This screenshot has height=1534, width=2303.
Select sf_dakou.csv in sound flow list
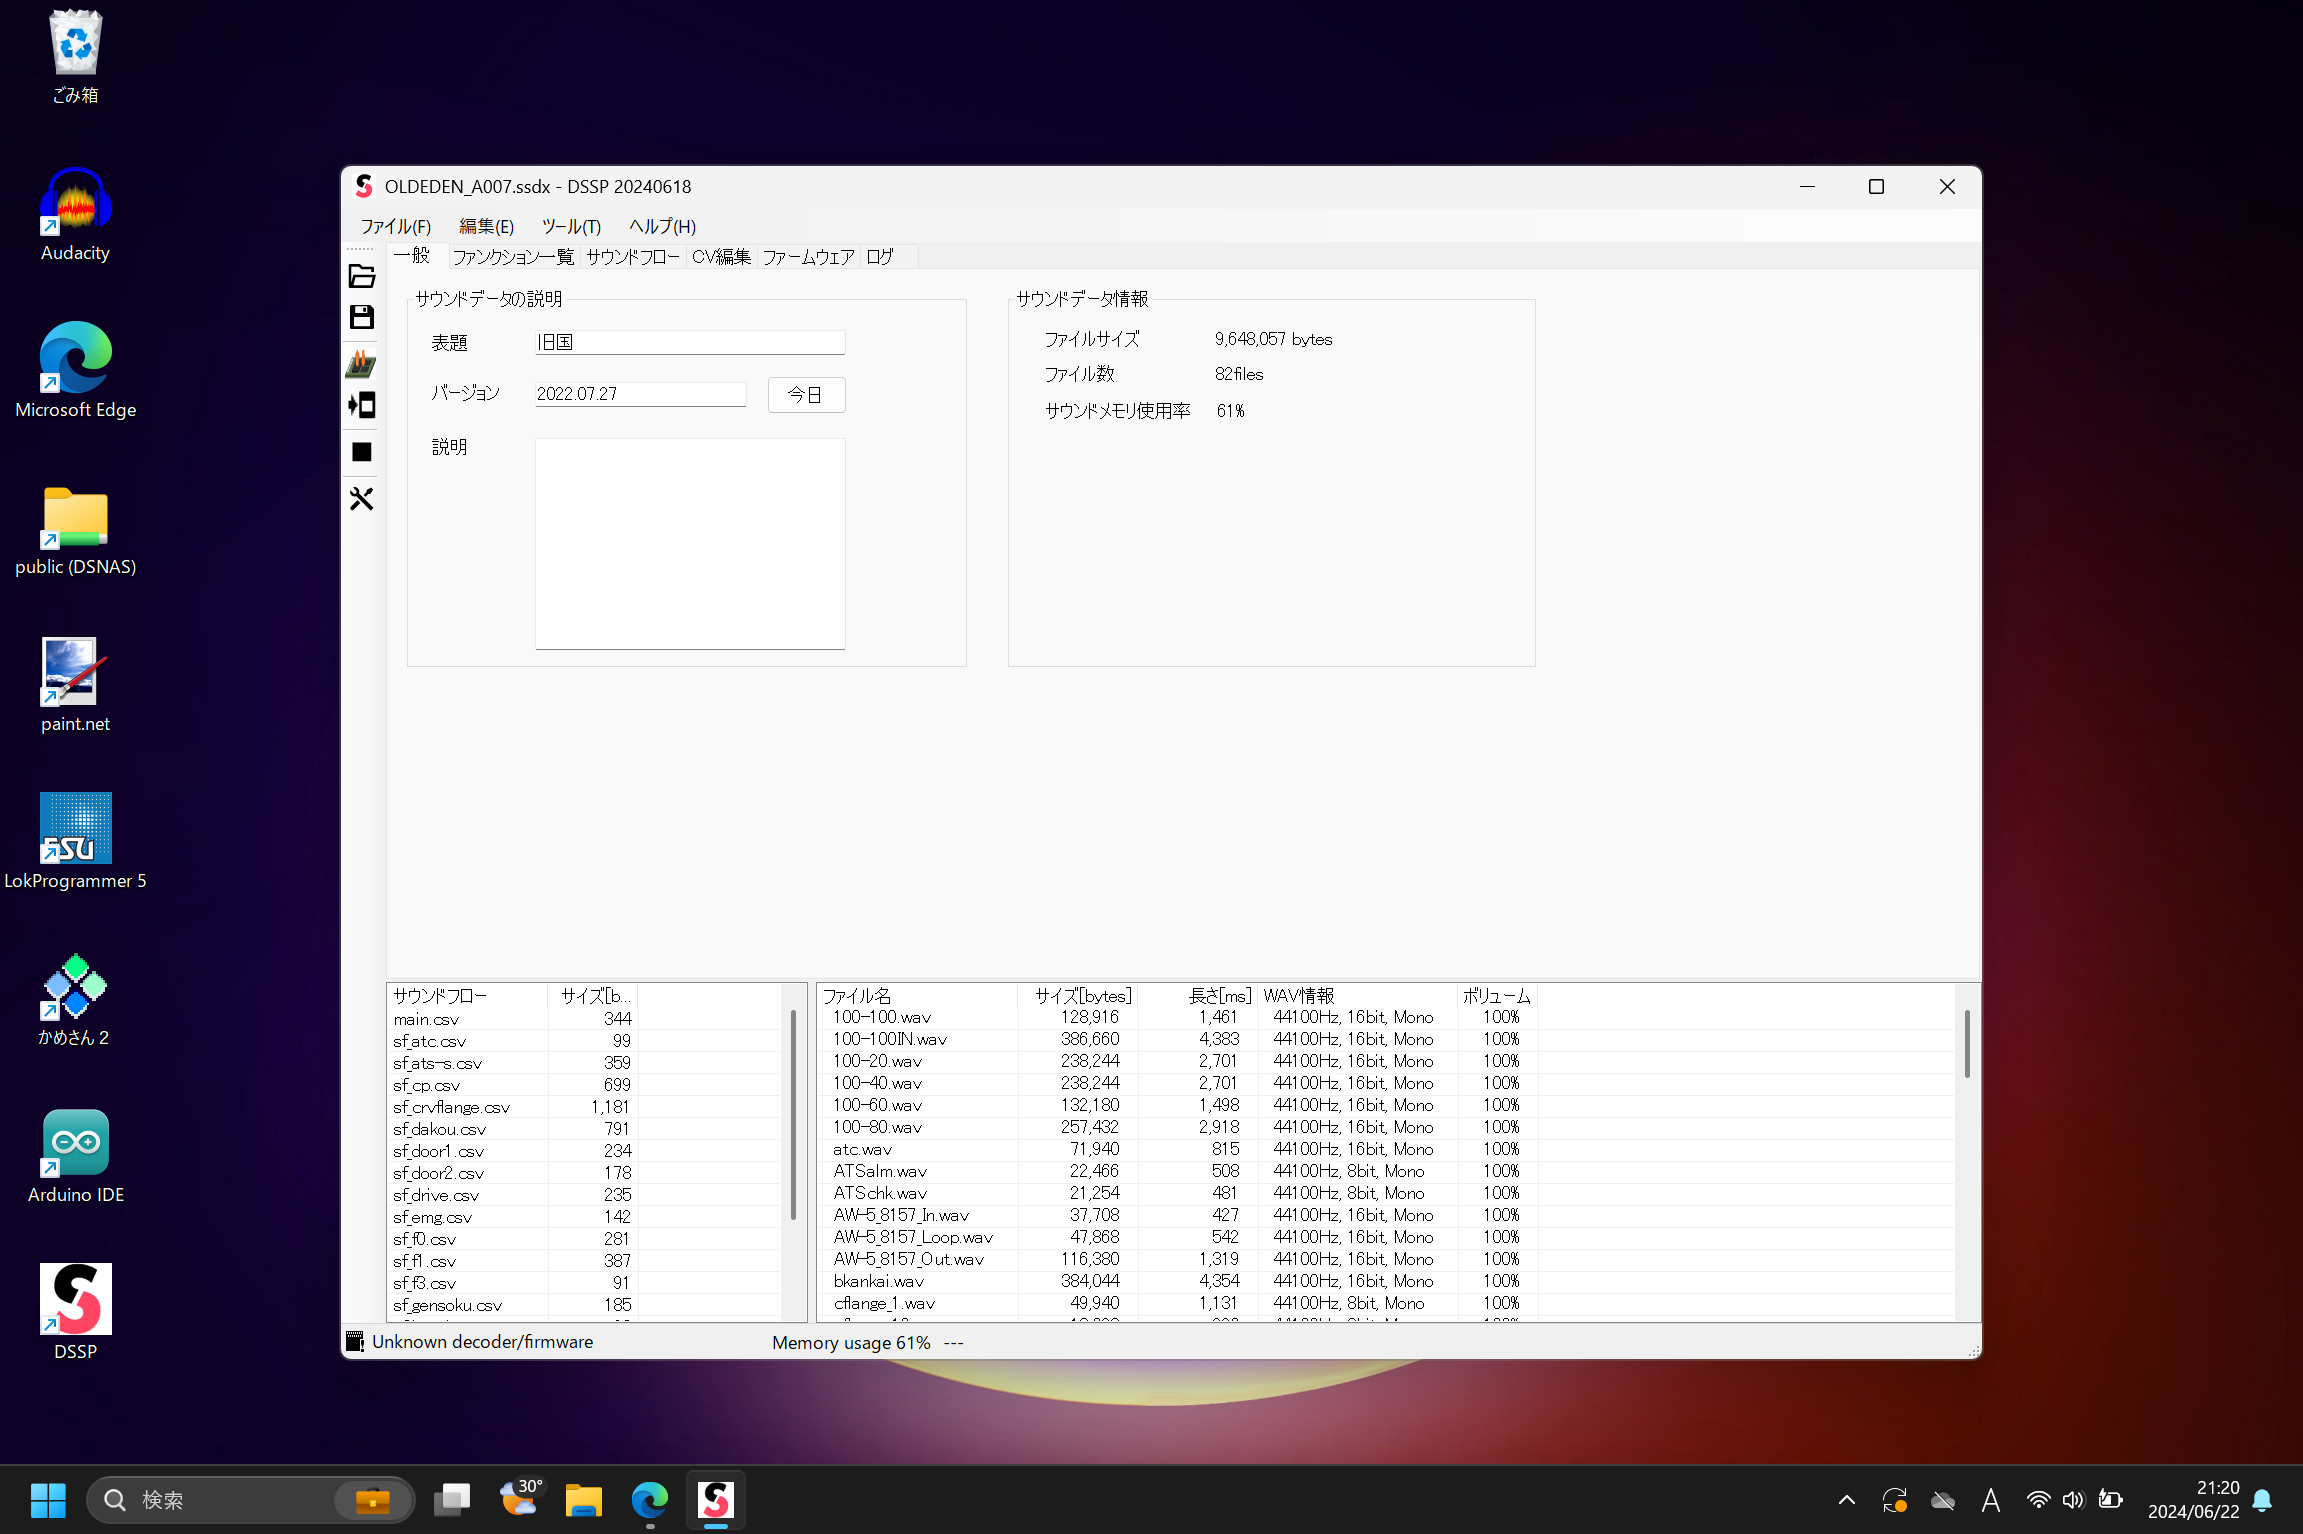[440, 1129]
